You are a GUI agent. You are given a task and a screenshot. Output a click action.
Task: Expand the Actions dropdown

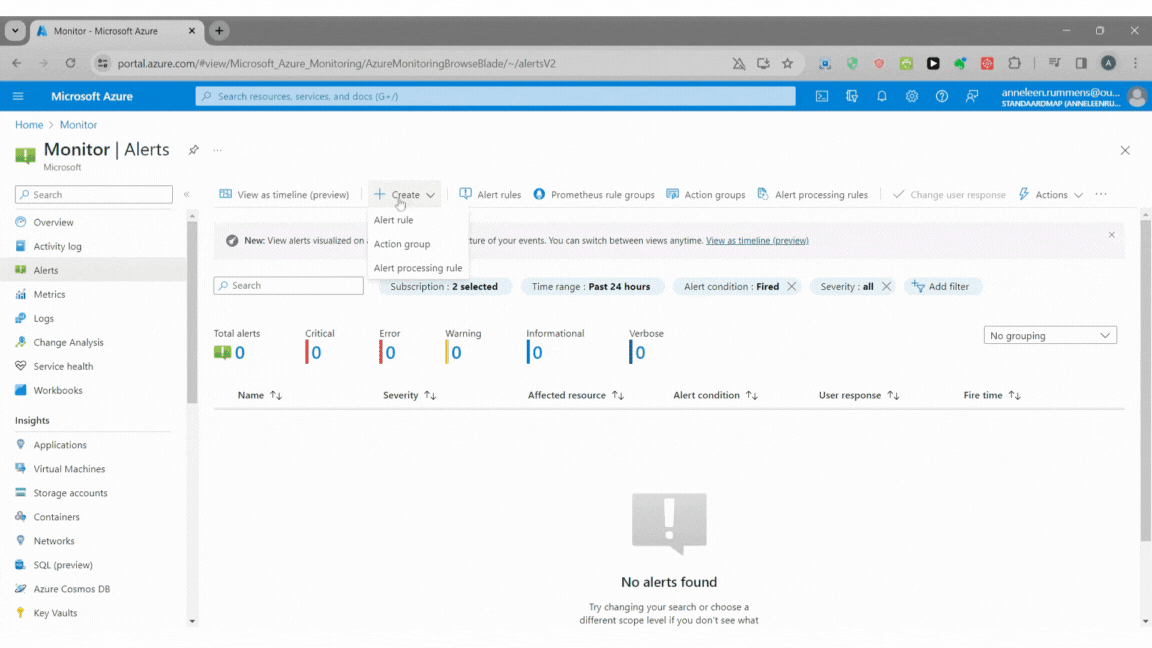(1051, 195)
